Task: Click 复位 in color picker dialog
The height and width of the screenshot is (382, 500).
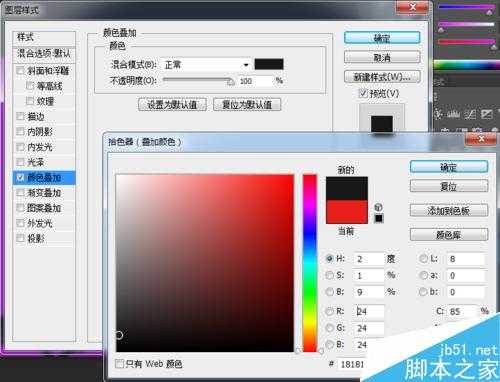Action: [449, 186]
